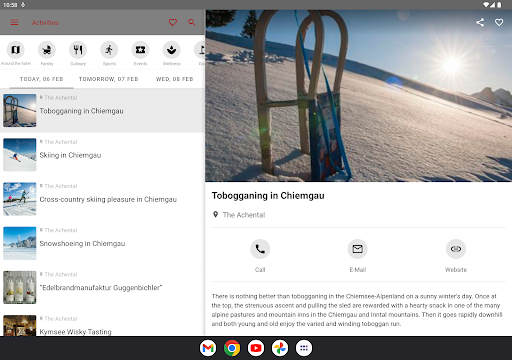The image size is (512, 360).
Task: Open Cross-country skiing pleasure in Chiemgau
Action: (x=102, y=199)
